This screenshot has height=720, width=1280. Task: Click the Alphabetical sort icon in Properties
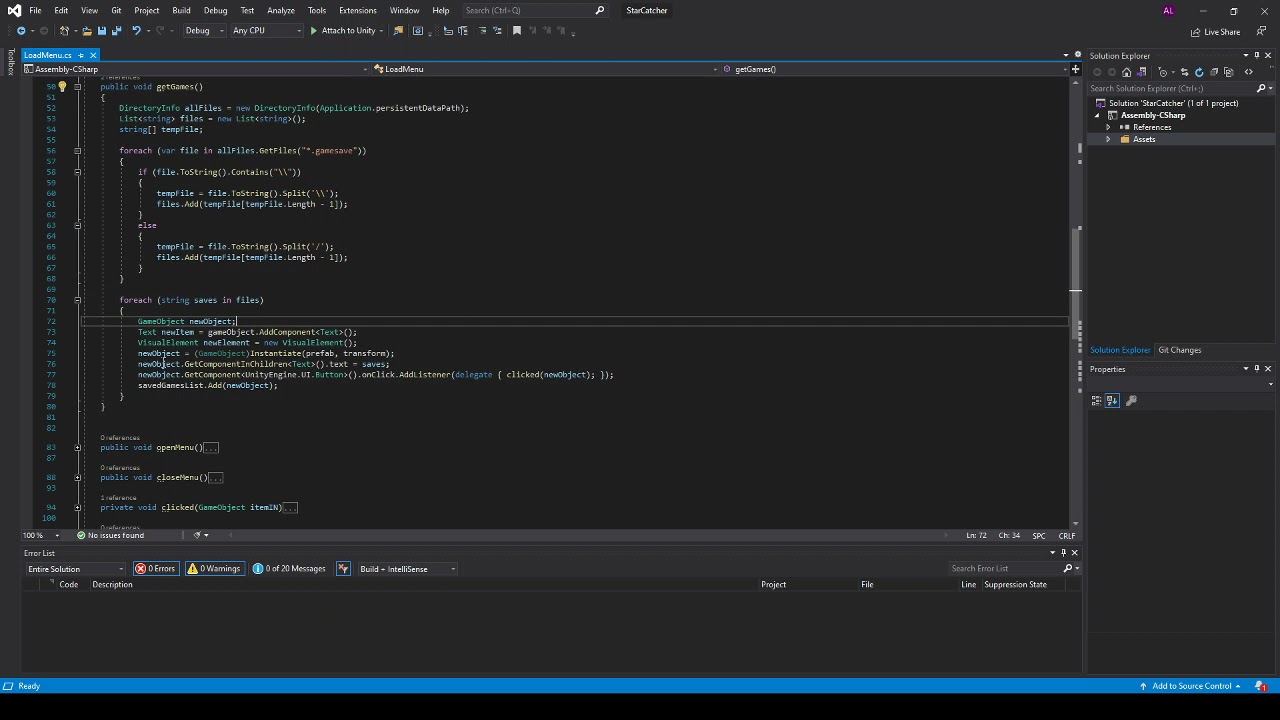[x=1112, y=401]
